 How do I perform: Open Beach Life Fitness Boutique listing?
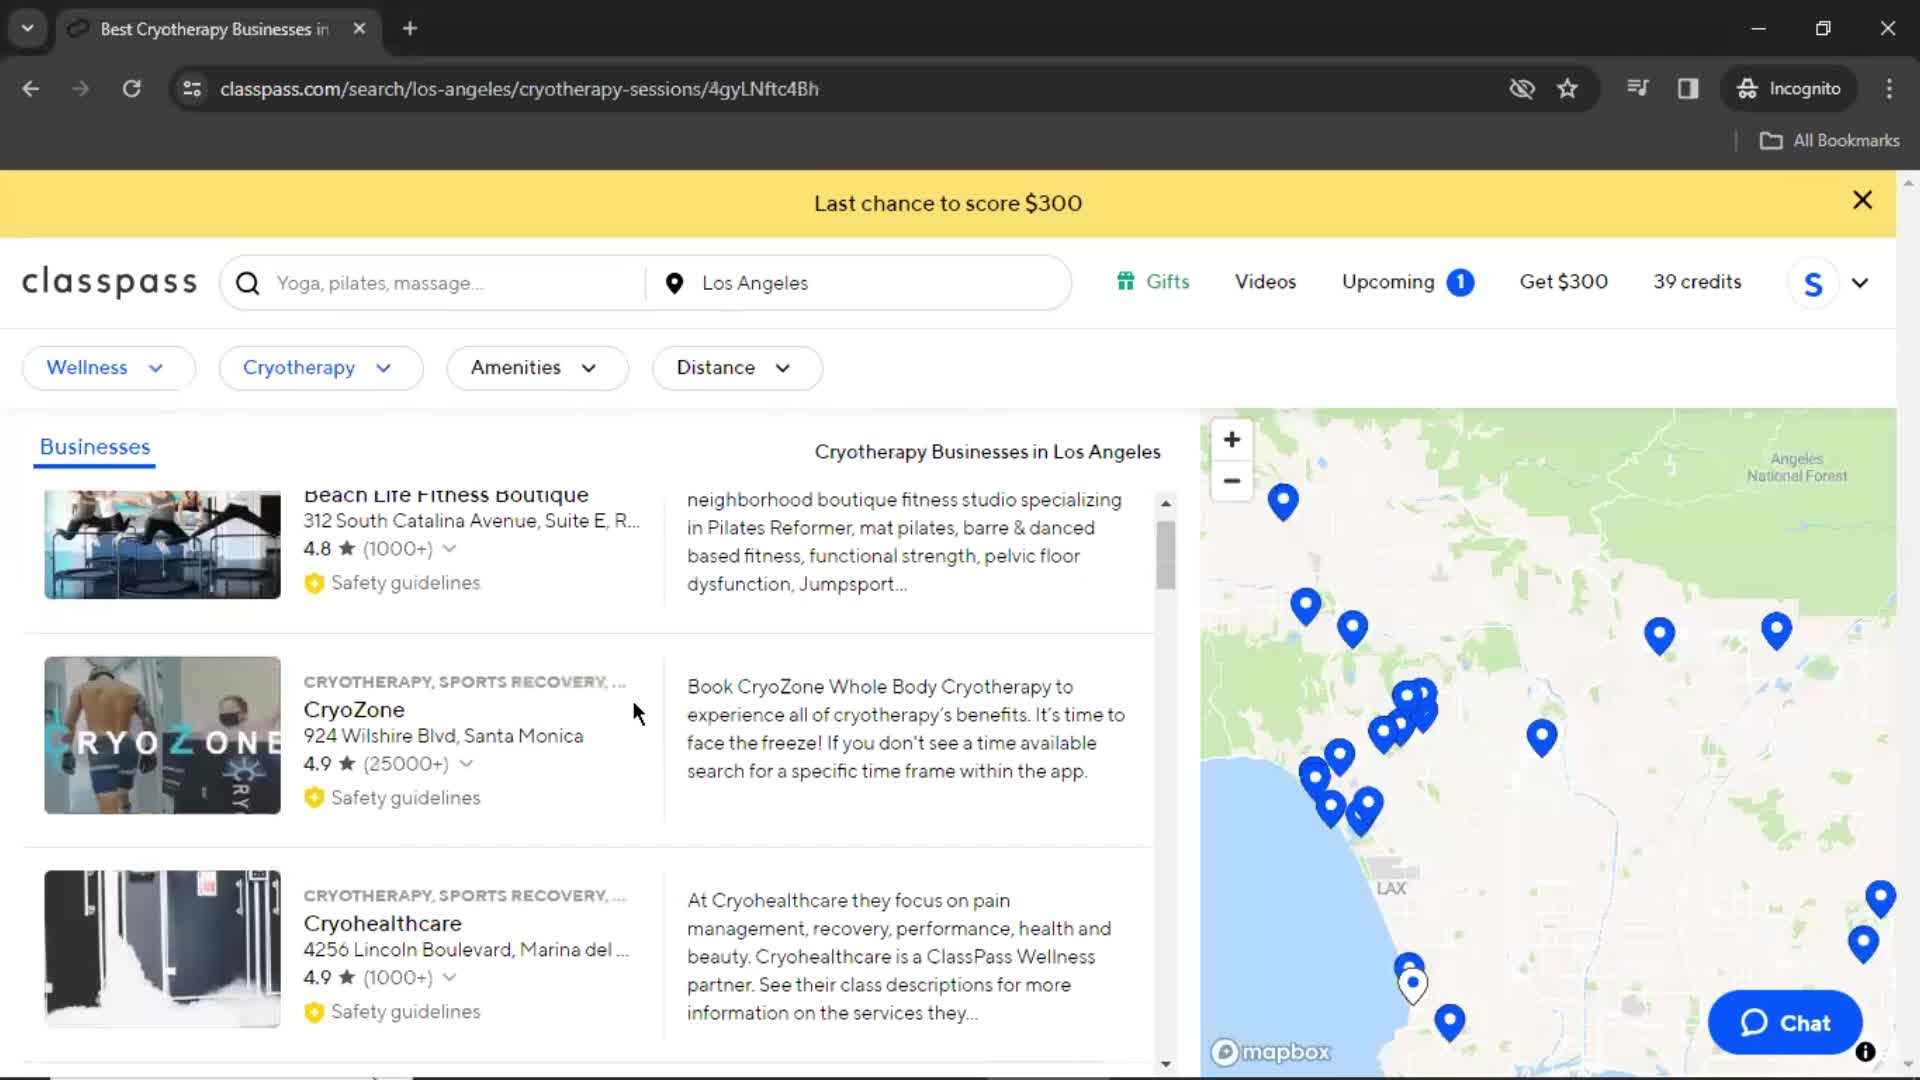(446, 496)
